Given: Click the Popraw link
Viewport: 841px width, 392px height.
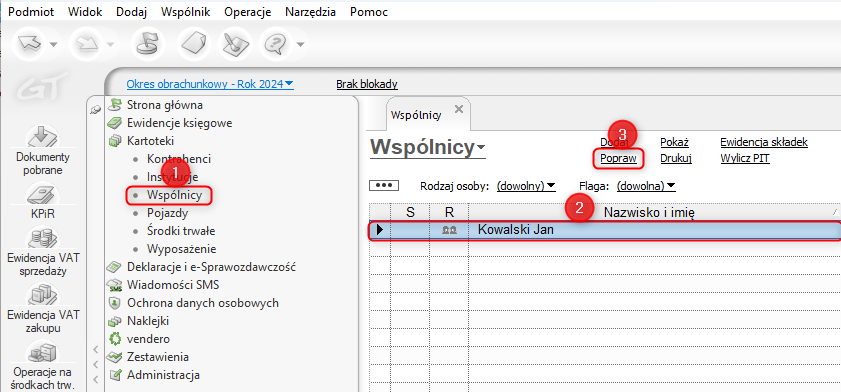Looking at the screenshot, I should (x=618, y=158).
